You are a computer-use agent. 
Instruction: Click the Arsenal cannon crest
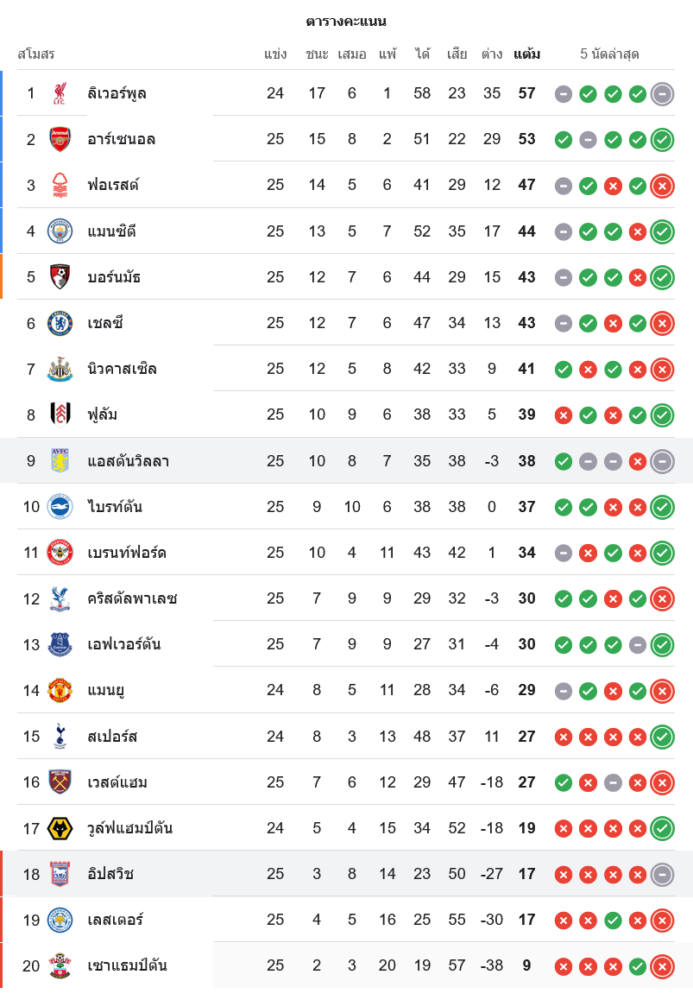click(x=60, y=140)
